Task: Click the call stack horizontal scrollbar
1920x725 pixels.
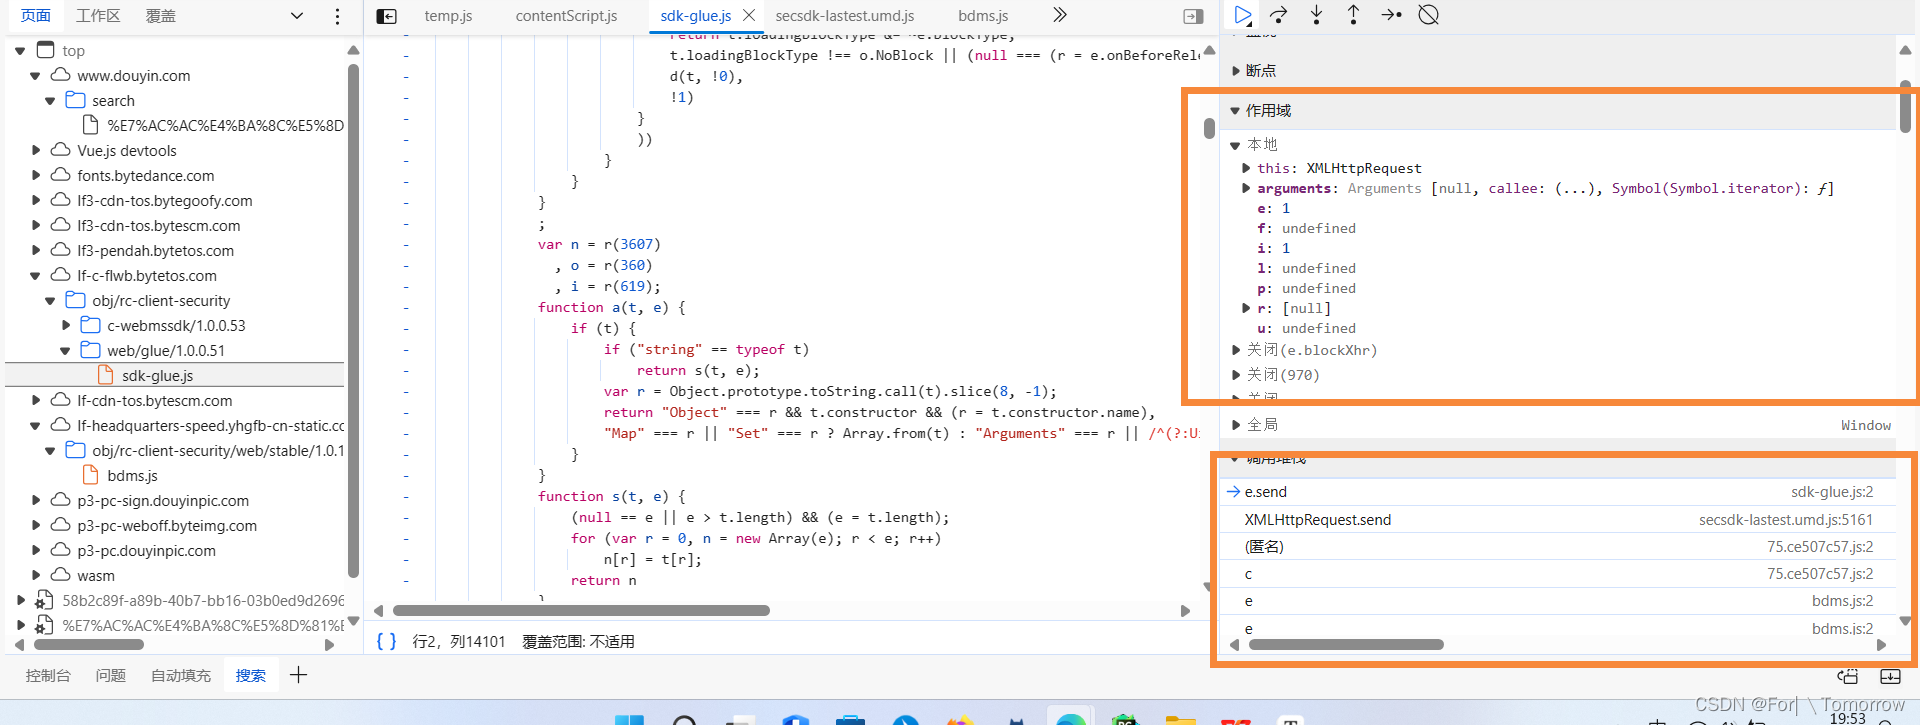Action: tap(1346, 645)
